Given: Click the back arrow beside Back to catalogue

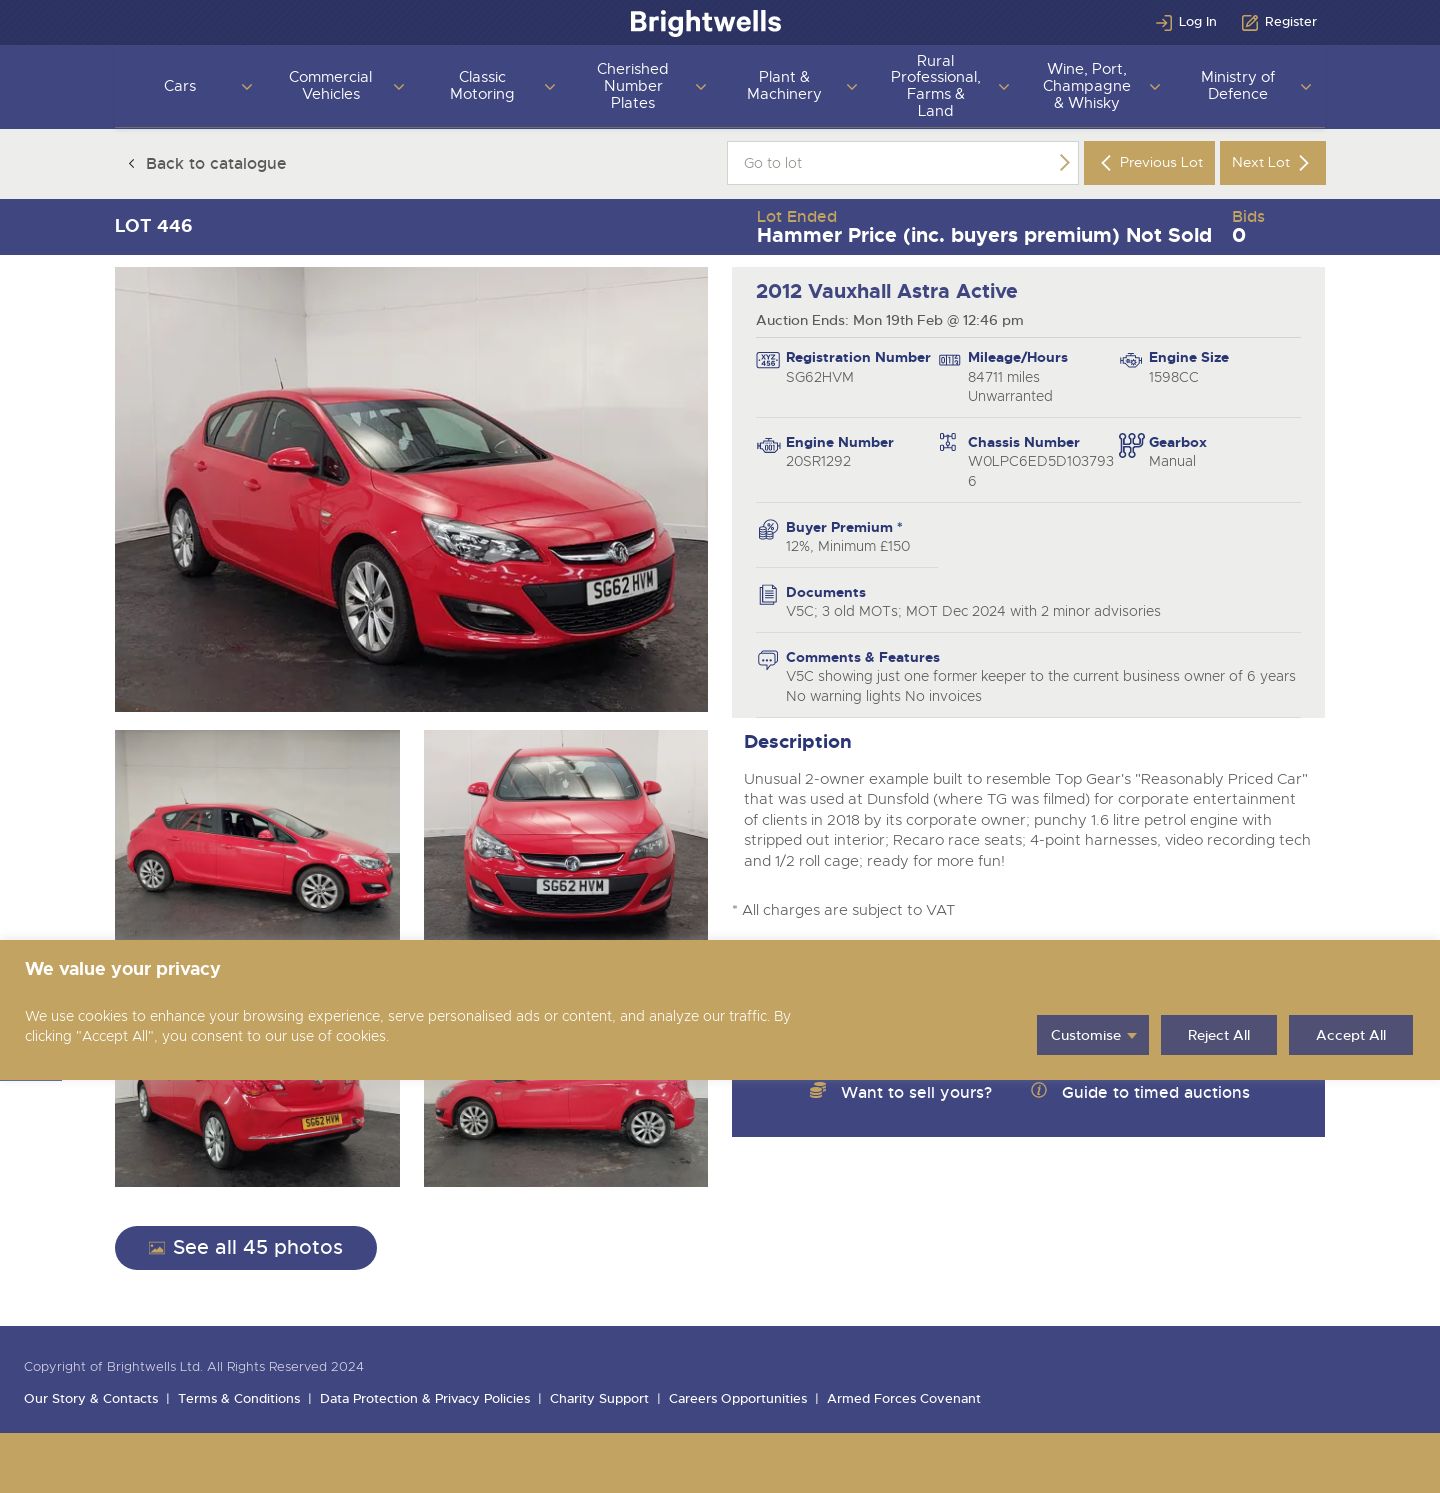Looking at the screenshot, I should coord(131,163).
